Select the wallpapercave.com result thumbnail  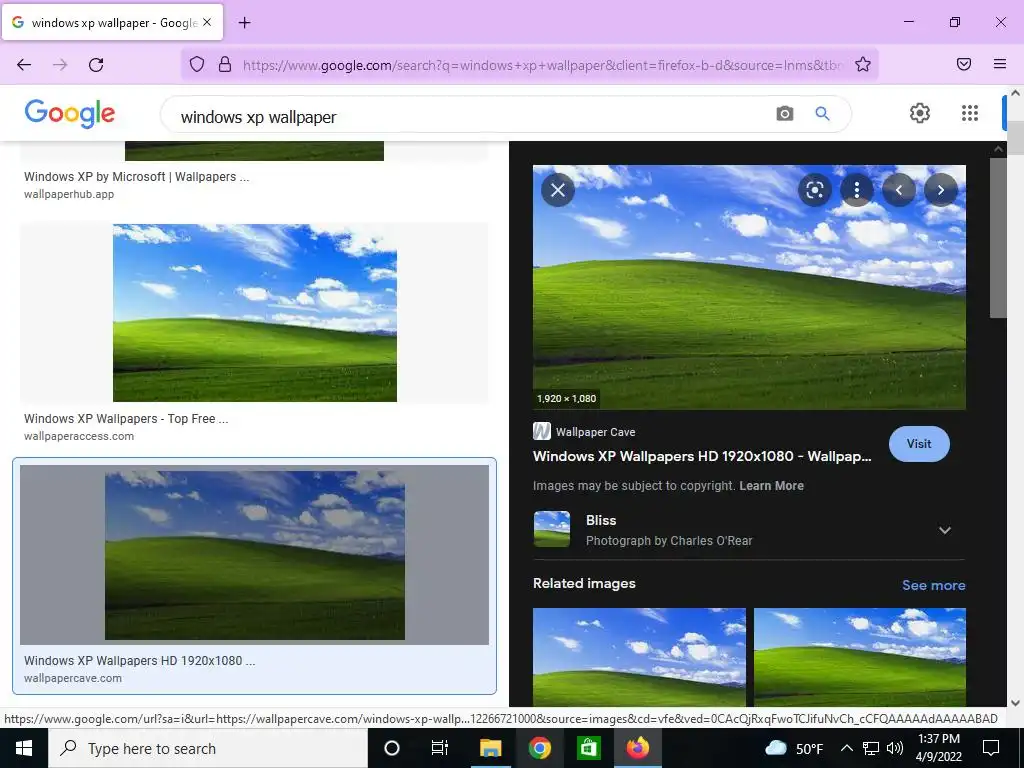255,555
